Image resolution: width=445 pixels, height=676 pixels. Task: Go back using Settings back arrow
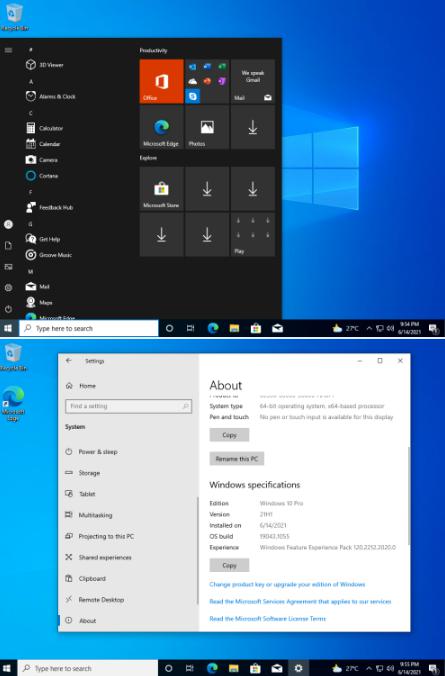coord(69,361)
